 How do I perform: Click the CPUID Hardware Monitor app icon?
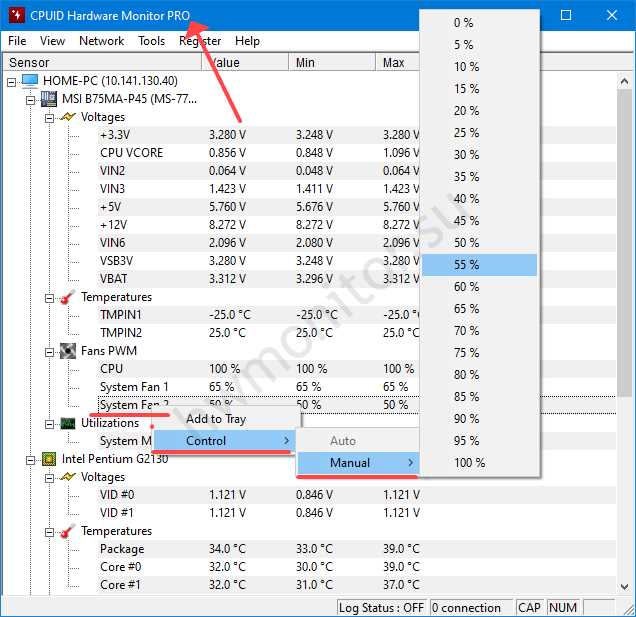point(17,15)
